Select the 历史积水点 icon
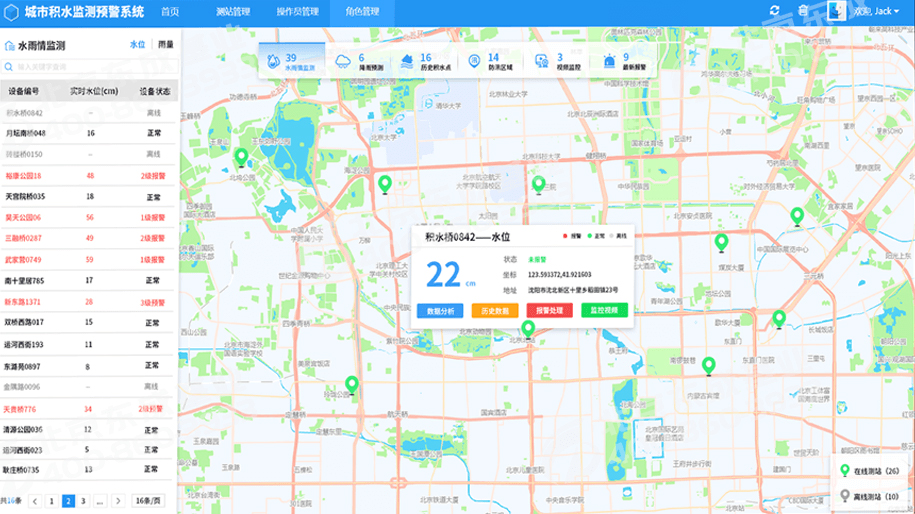The image size is (915, 514). coord(407,62)
